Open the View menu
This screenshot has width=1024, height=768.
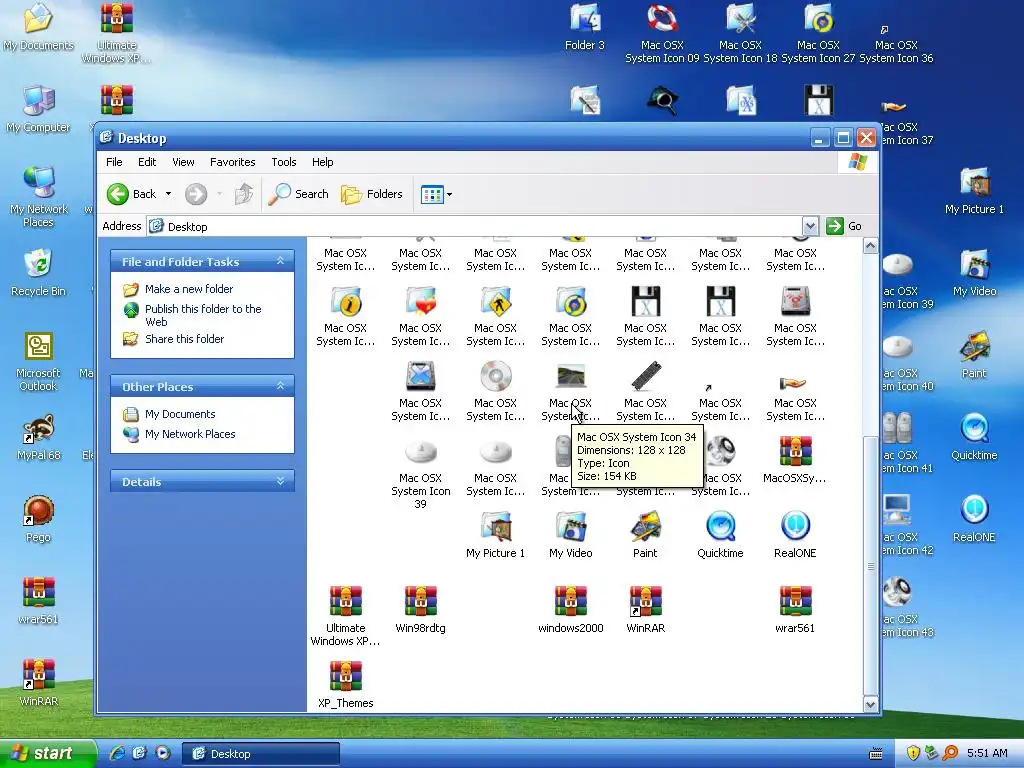click(x=184, y=162)
